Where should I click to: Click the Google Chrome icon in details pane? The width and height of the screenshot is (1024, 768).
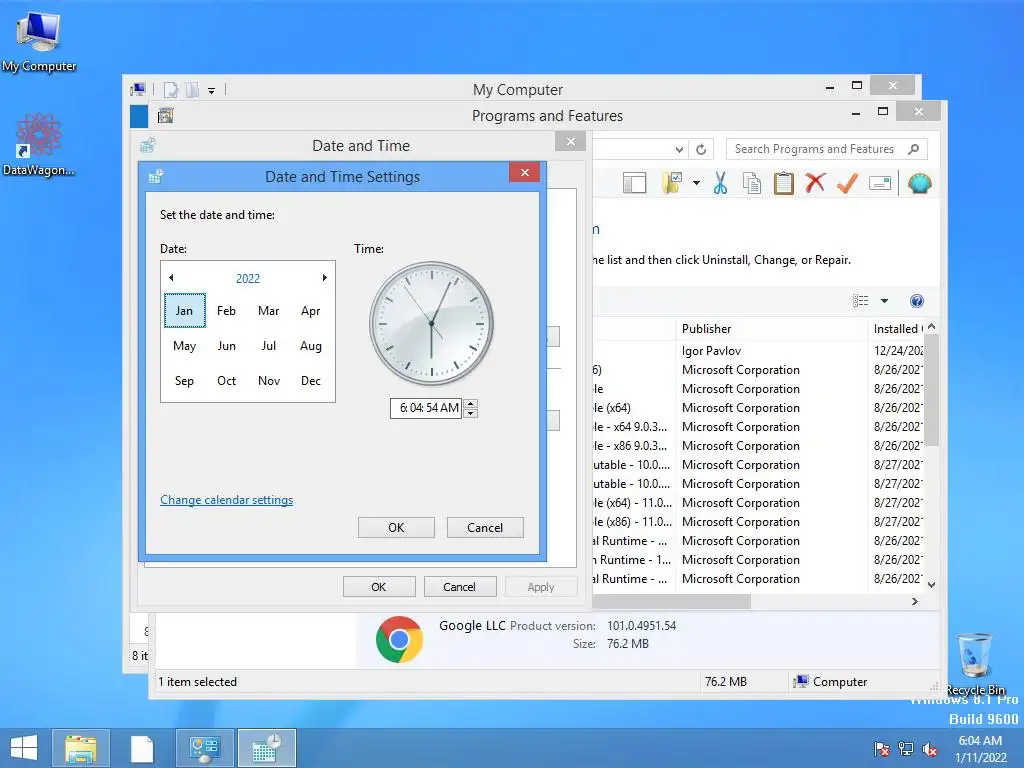click(x=399, y=639)
